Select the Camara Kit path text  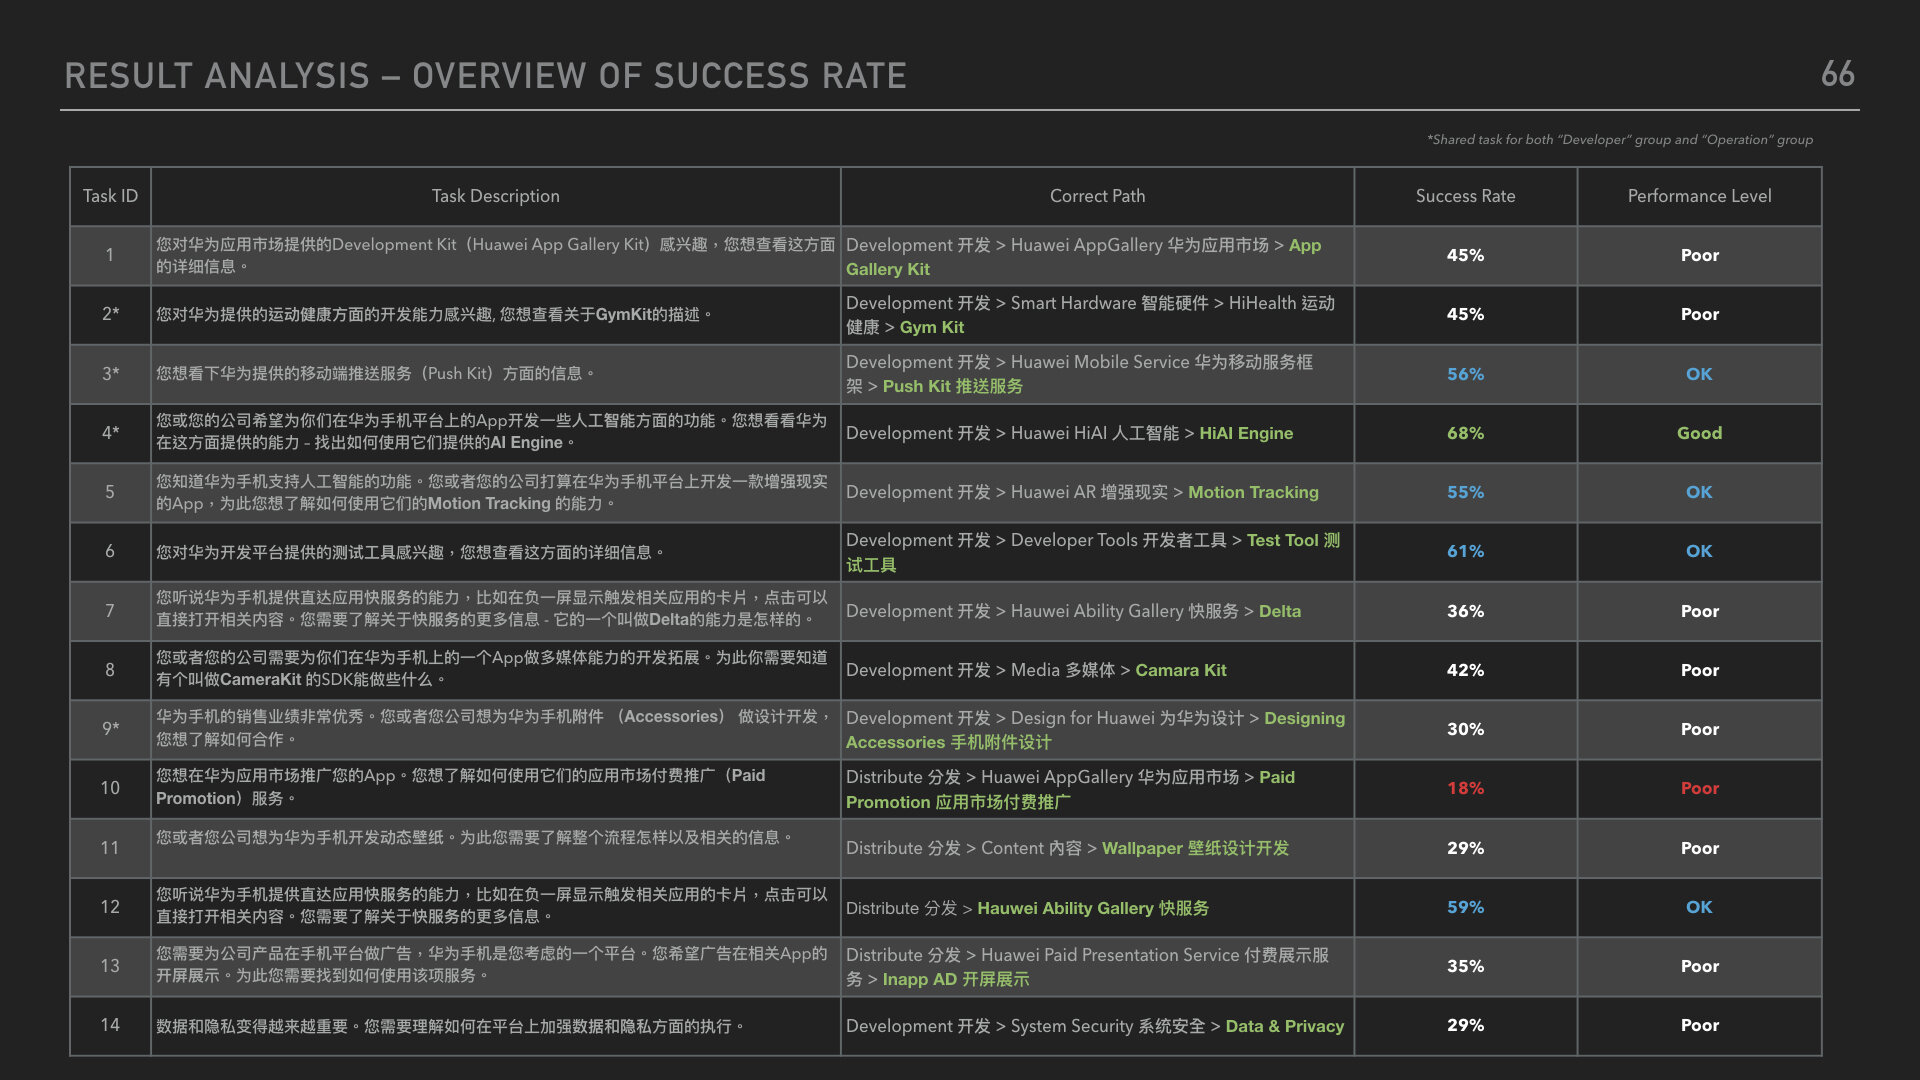(x=1181, y=670)
